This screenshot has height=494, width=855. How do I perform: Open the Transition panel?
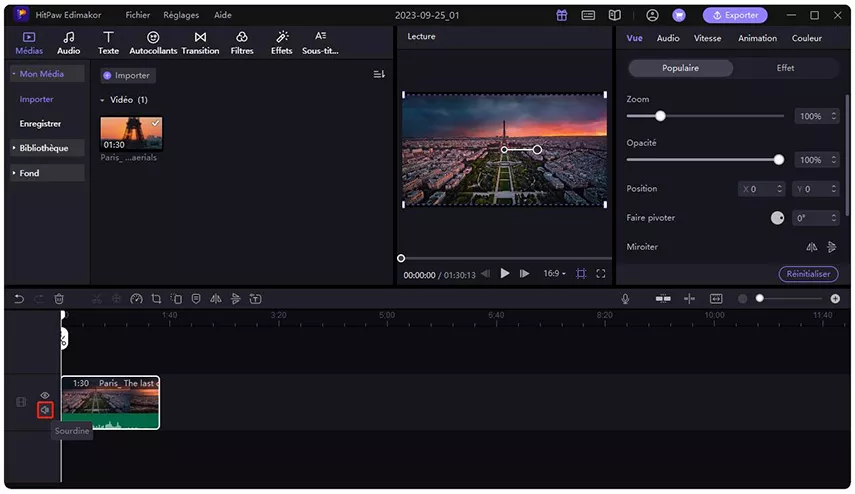[200, 43]
